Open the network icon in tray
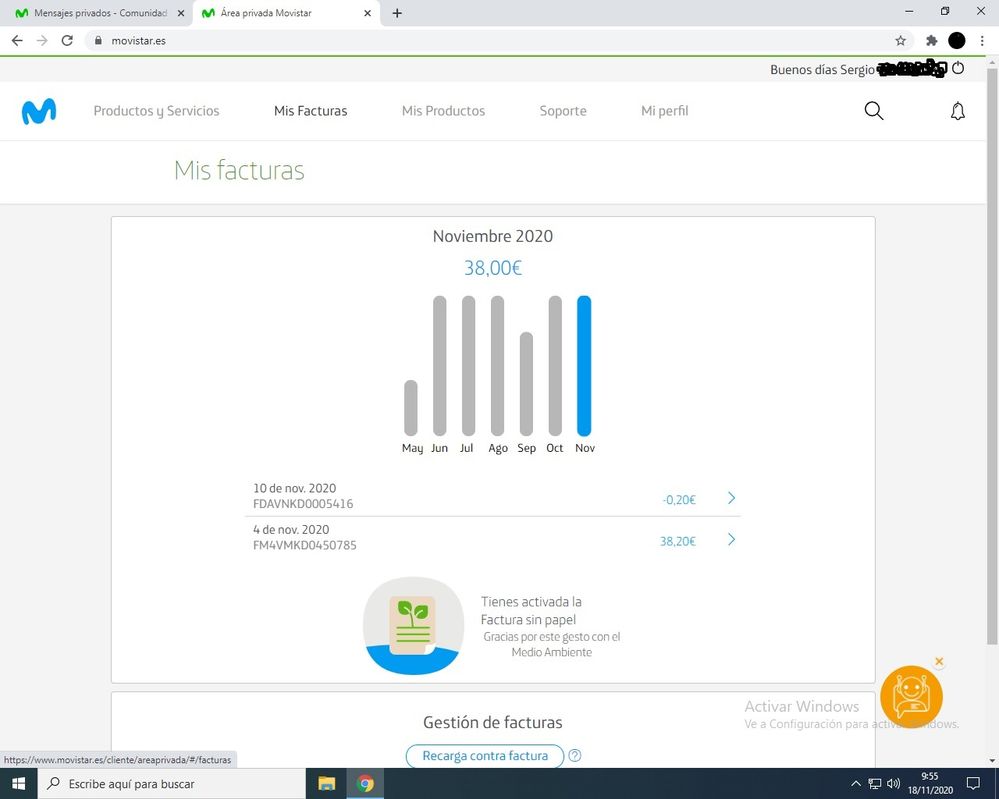The height and width of the screenshot is (799, 999). click(x=875, y=784)
